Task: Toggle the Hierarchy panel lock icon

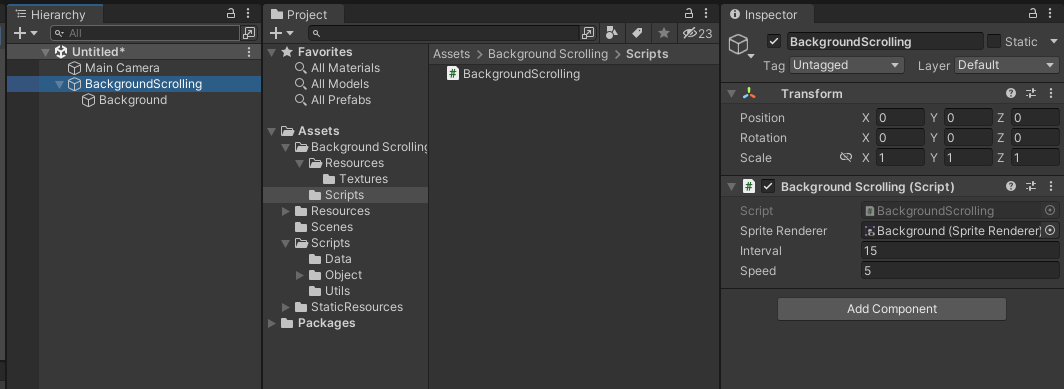Action: [x=231, y=14]
